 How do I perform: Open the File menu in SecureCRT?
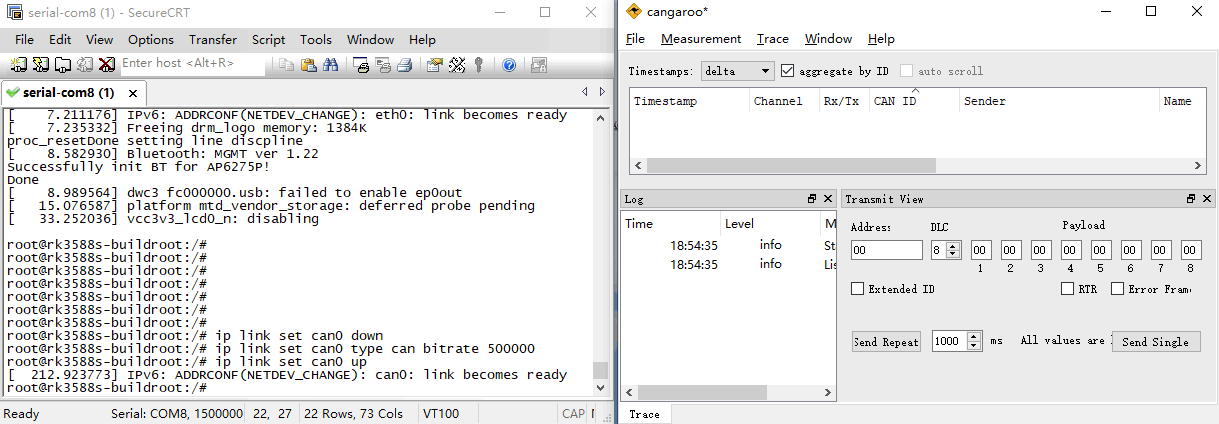point(24,40)
